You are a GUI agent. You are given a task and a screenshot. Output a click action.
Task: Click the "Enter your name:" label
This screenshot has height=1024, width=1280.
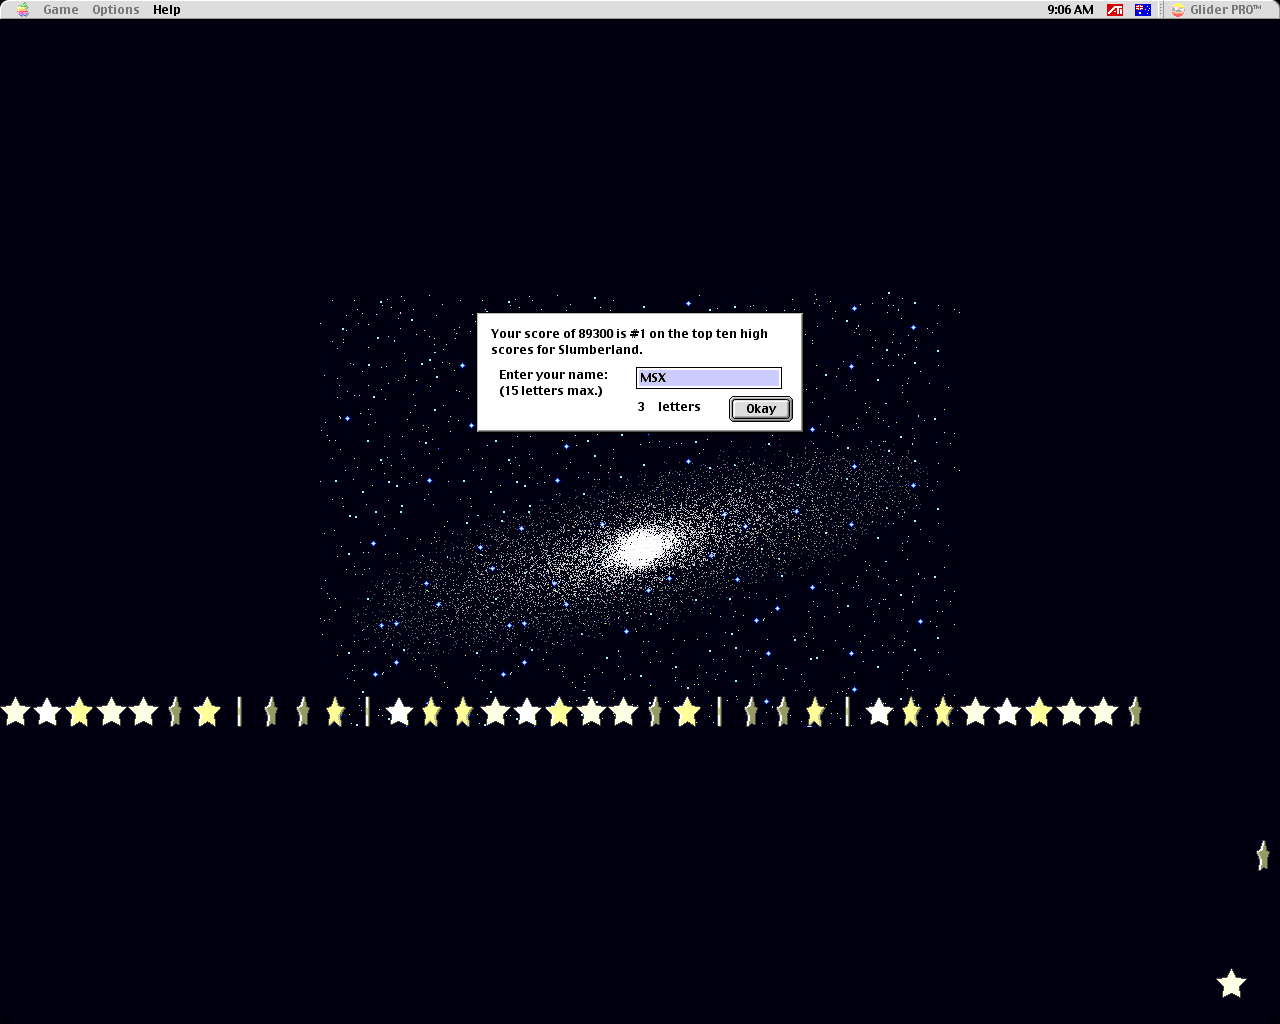click(x=553, y=375)
